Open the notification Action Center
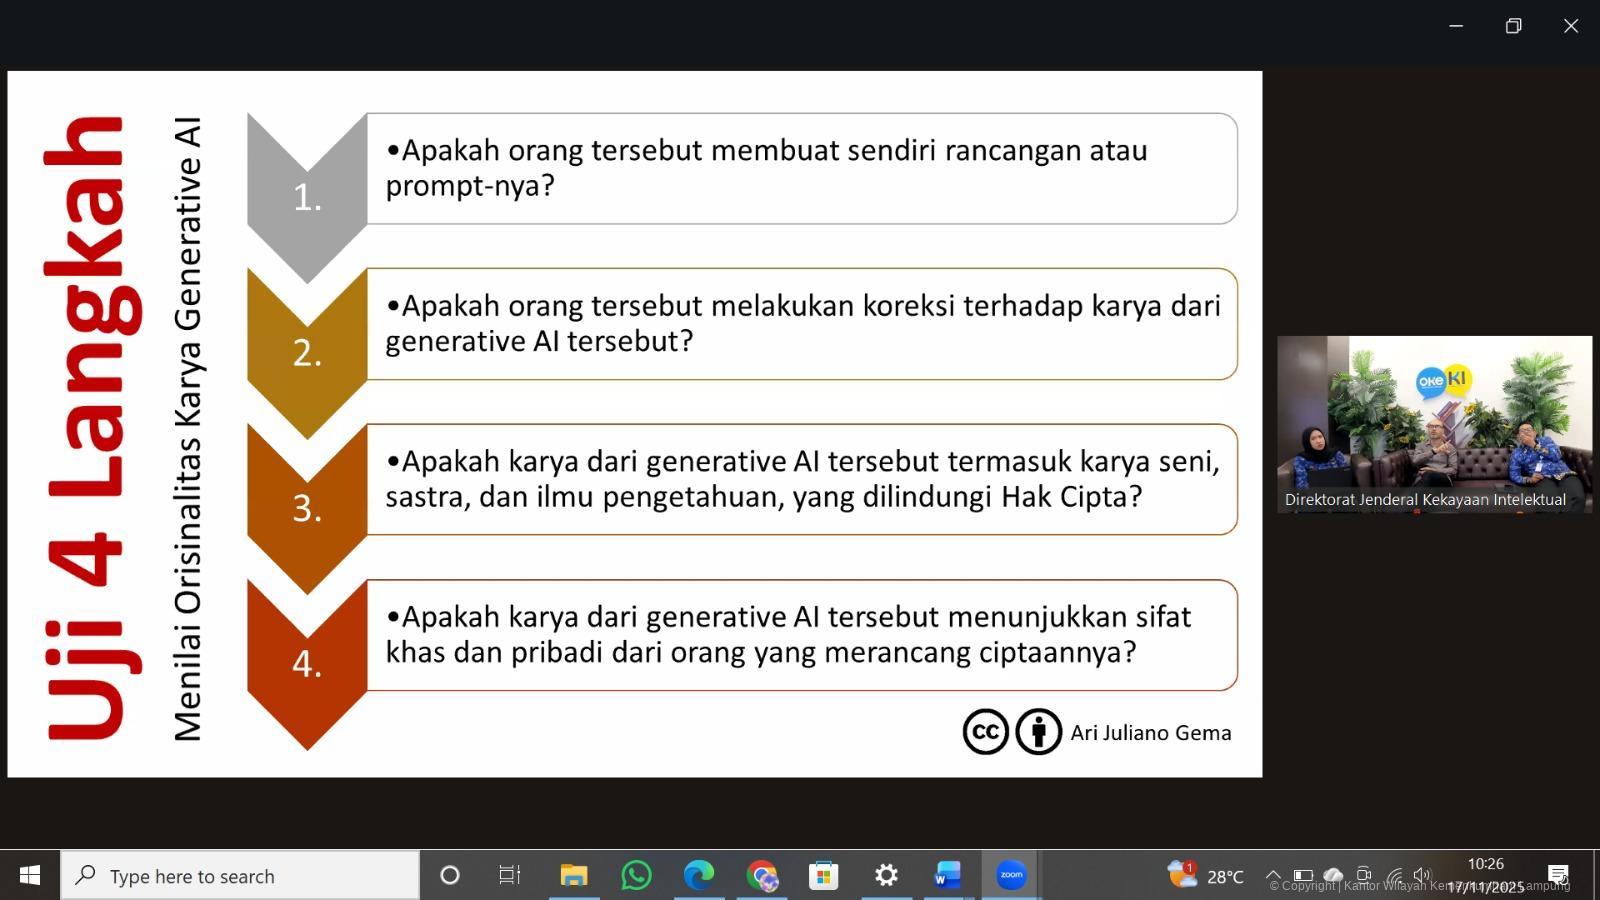The height and width of the screenshot is (900, 1600). pyautogui.click(x=1558, y=875)
